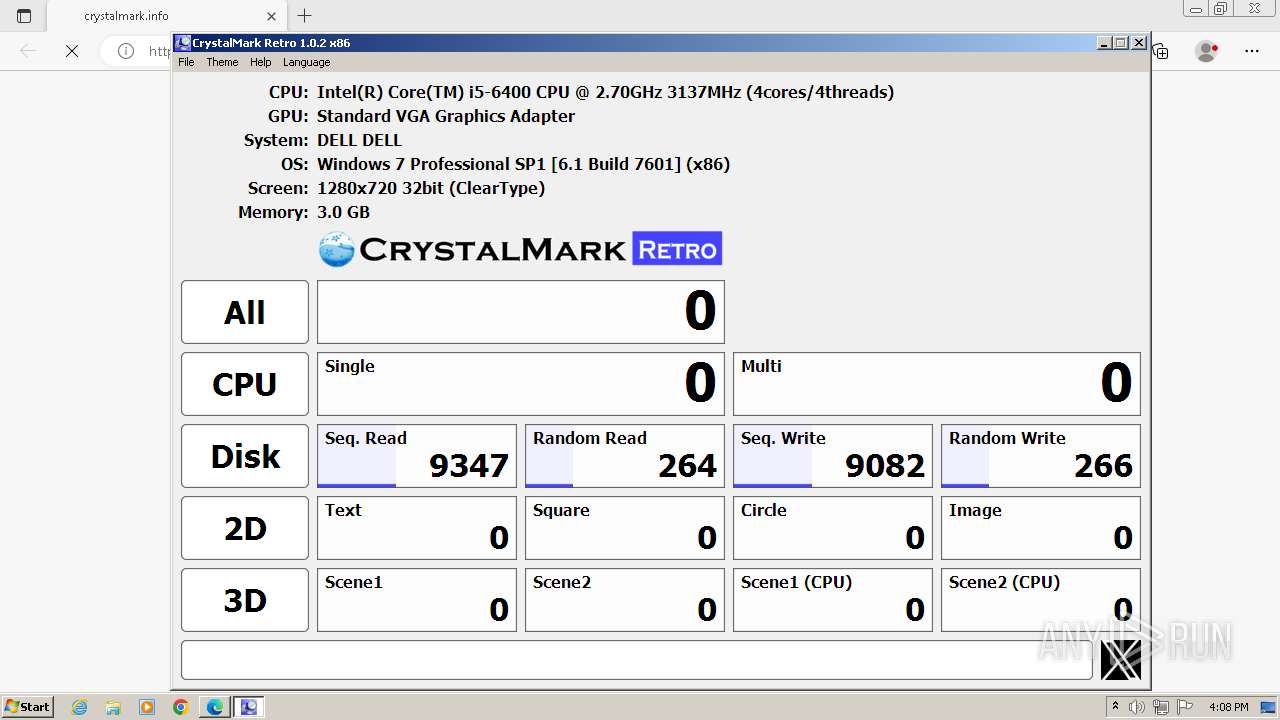Open Edge collections icon
The width and height of the screenshot is (1280, 720).
click(1161, 51)
